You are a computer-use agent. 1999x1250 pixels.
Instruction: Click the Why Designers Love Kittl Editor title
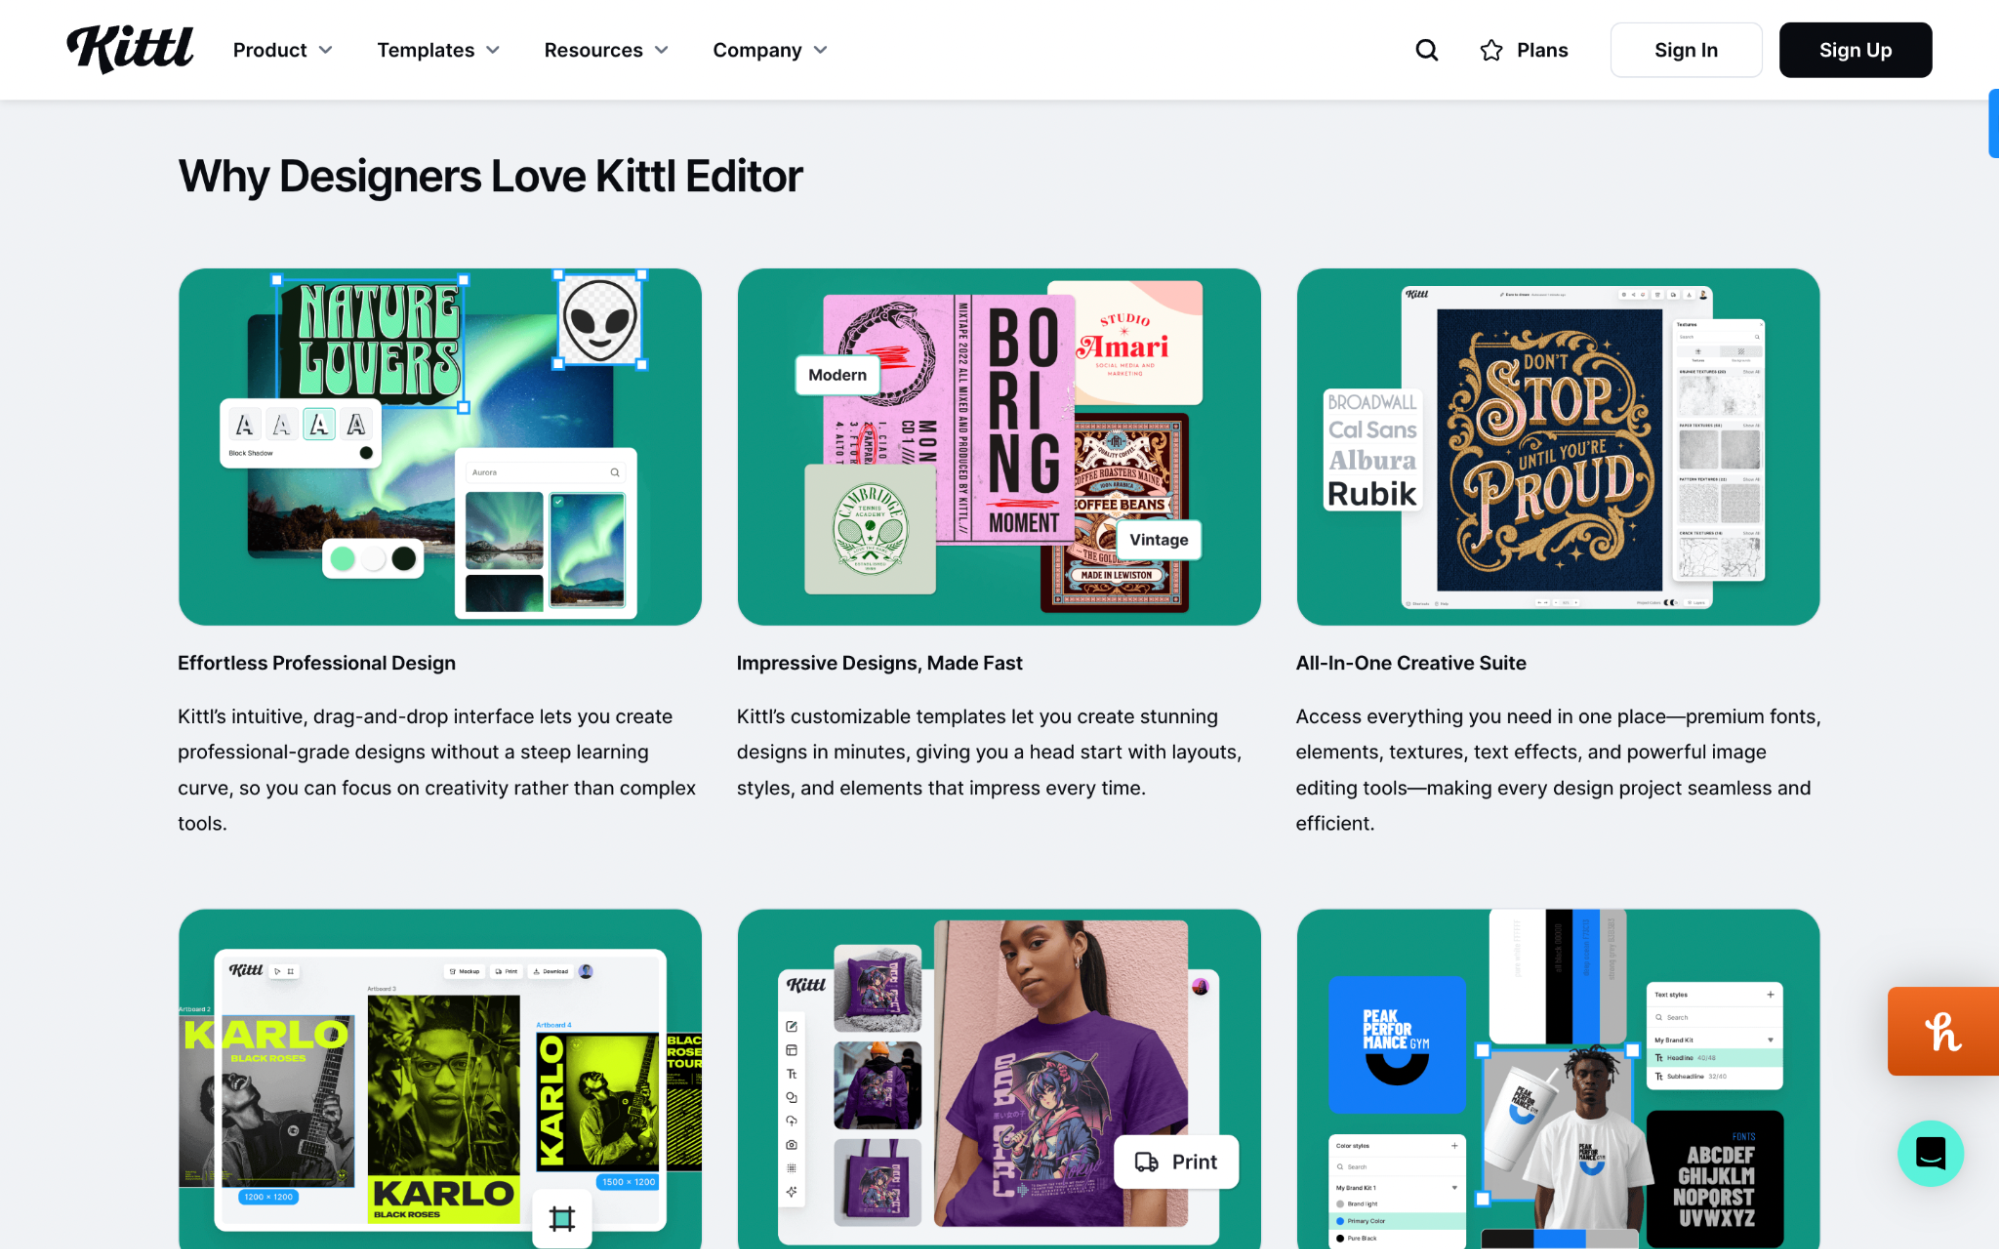pos(490,176)
